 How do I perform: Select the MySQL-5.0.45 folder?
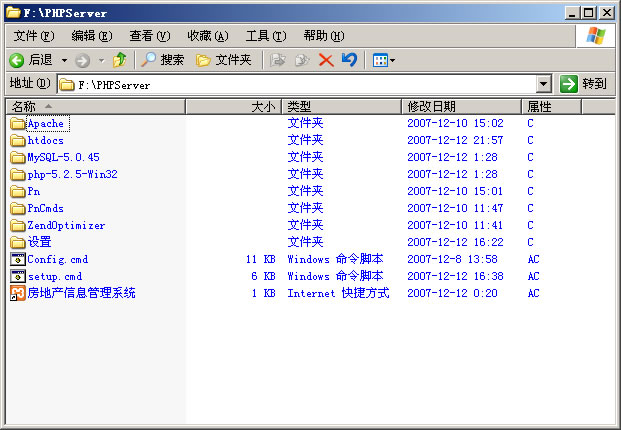[63, 157]
